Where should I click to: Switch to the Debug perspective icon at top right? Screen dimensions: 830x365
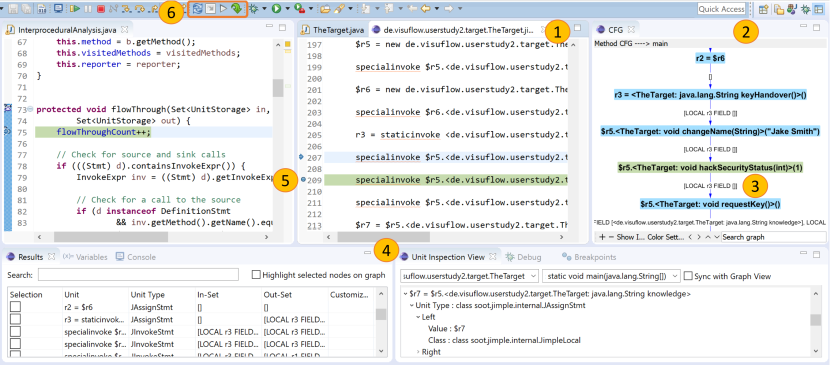click(x=806, y=9)
